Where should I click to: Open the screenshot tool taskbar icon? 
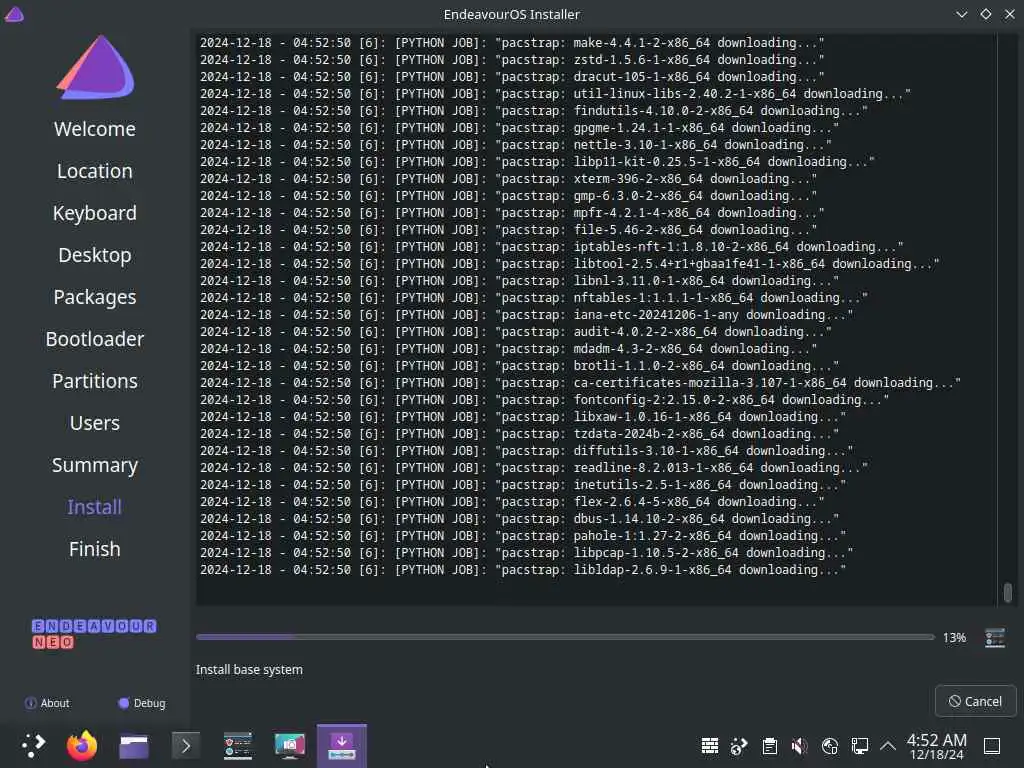tap(290, 746)
